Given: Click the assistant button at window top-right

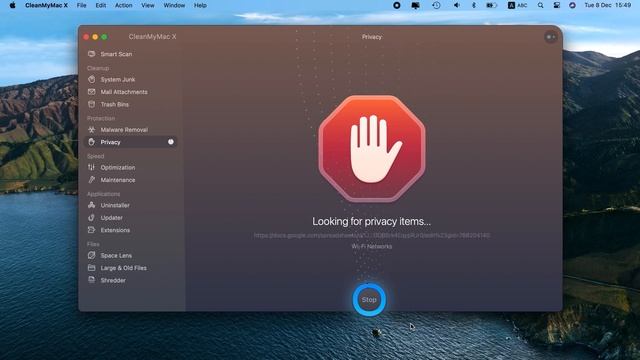Looking at the screenshot, I should (x=551, y=37).
